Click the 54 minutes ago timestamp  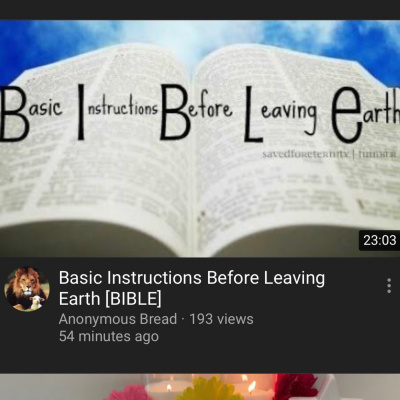109,336
